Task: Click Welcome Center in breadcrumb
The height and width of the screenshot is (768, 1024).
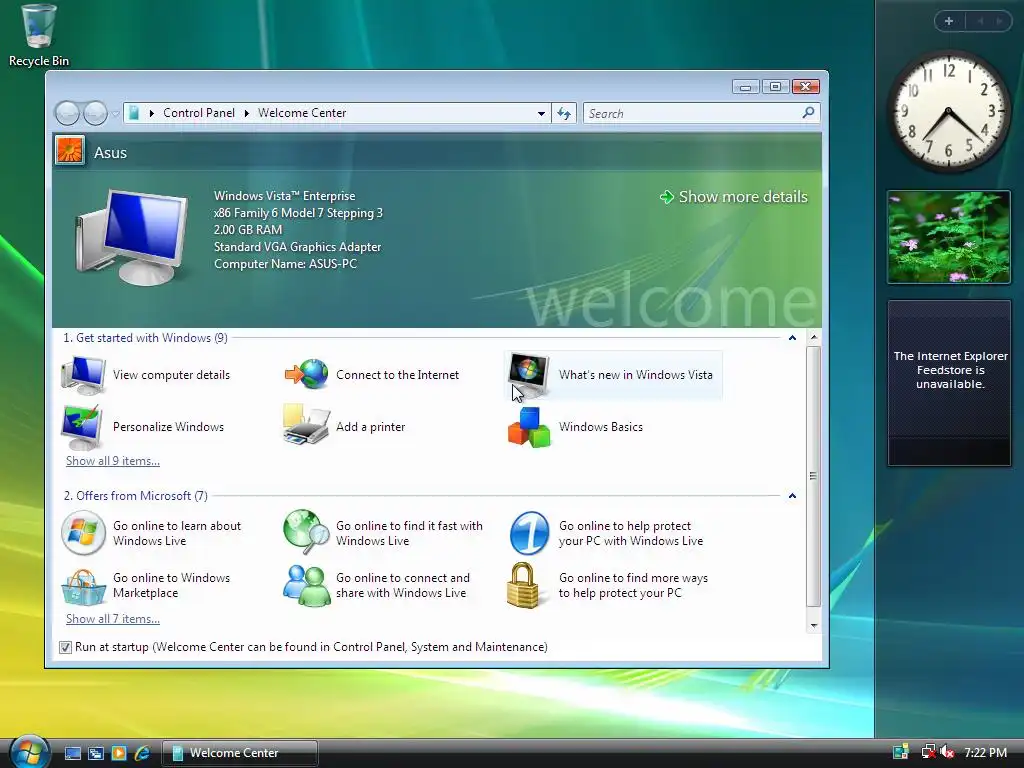Action: point(302,113)
